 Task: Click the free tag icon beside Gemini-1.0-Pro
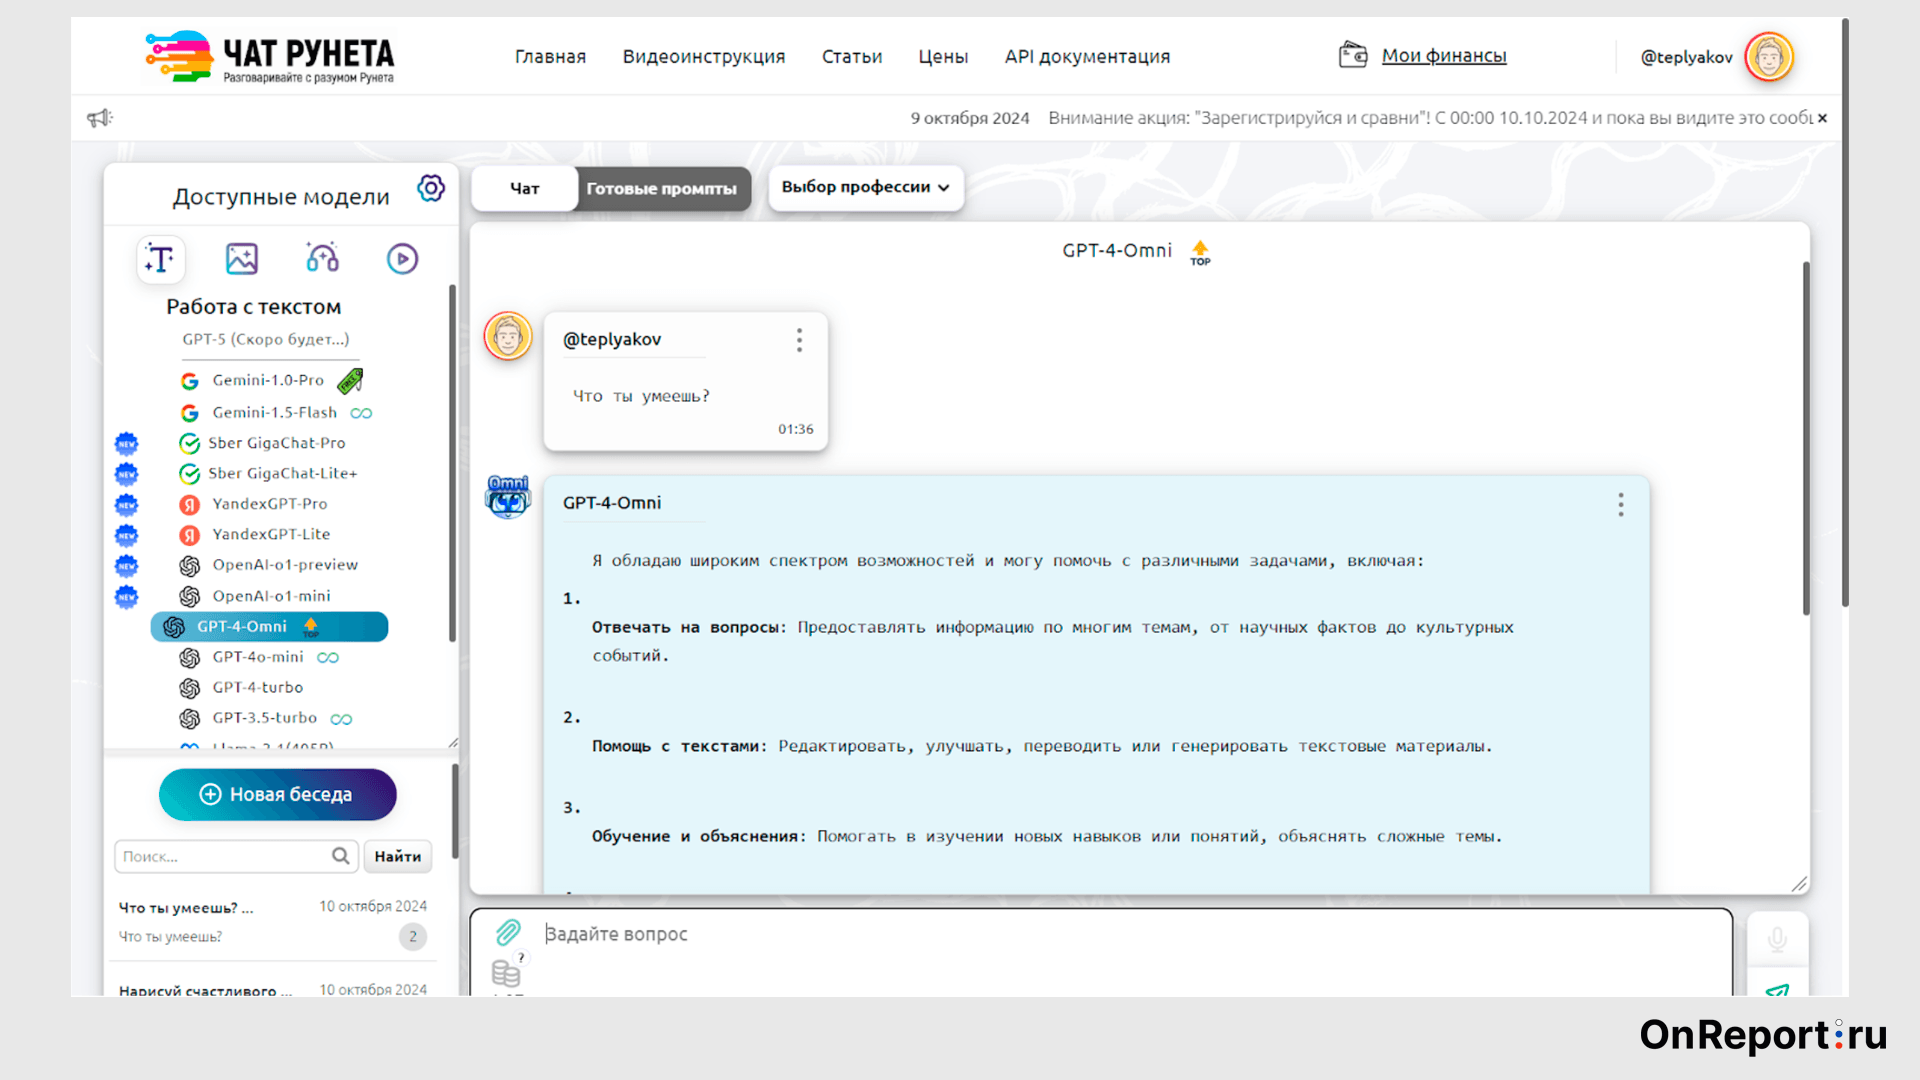click(x=350, y=381)
